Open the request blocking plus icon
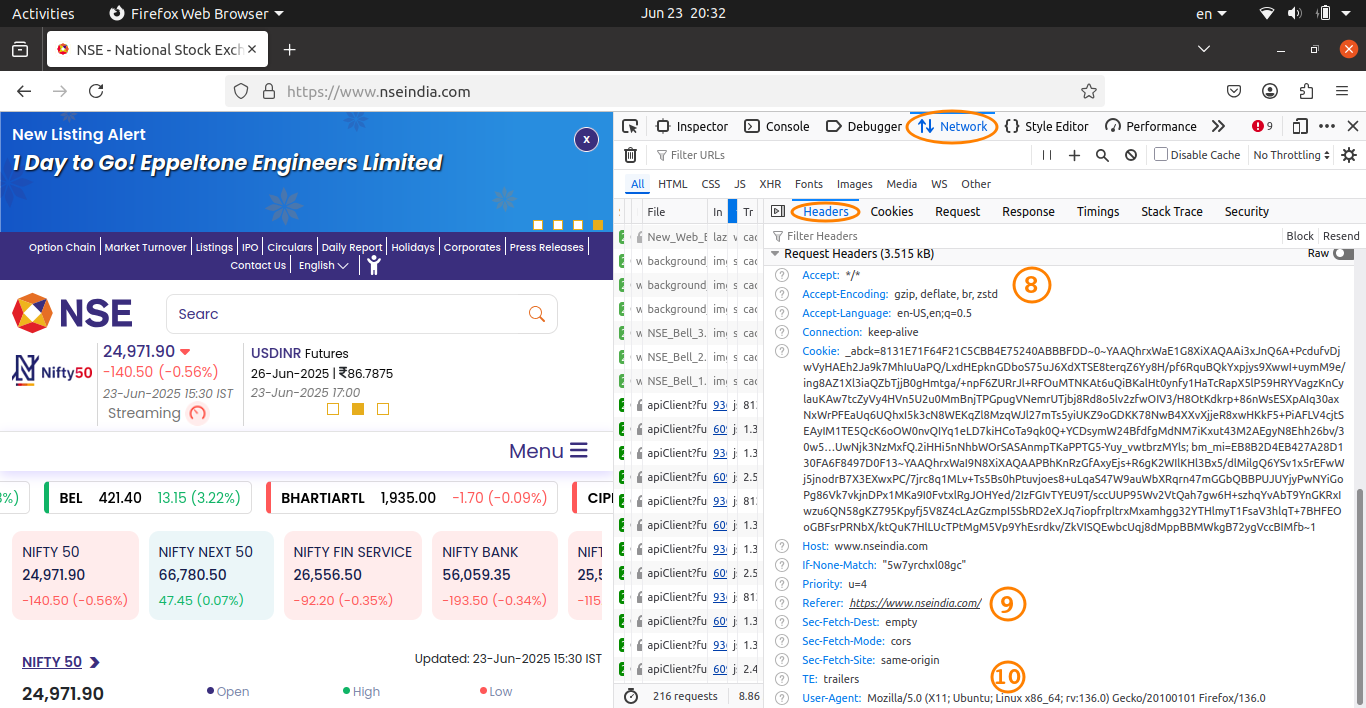Screen dimensions: 1366x708 [1074, 155]
